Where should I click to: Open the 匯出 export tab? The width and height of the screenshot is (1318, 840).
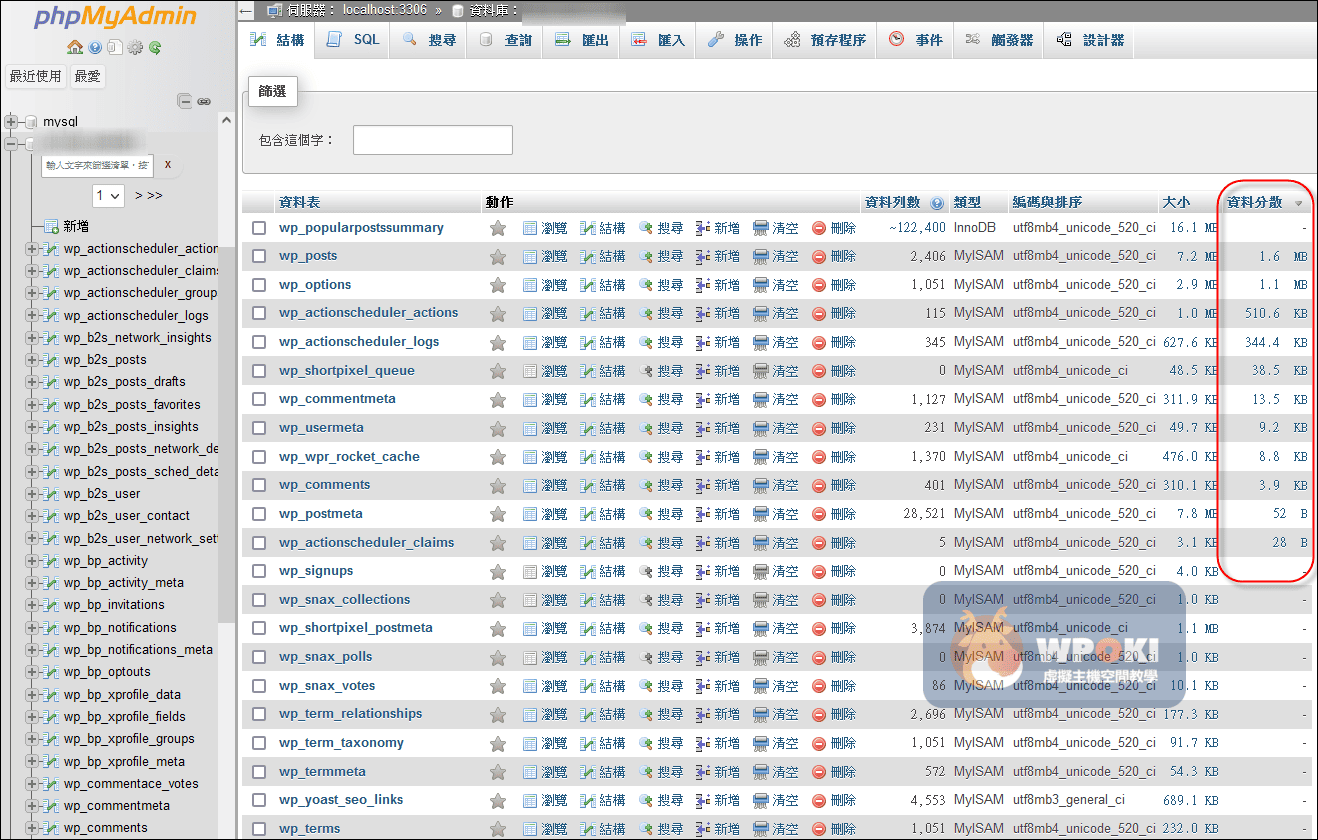pyautogui.click(x=582, y=40)
